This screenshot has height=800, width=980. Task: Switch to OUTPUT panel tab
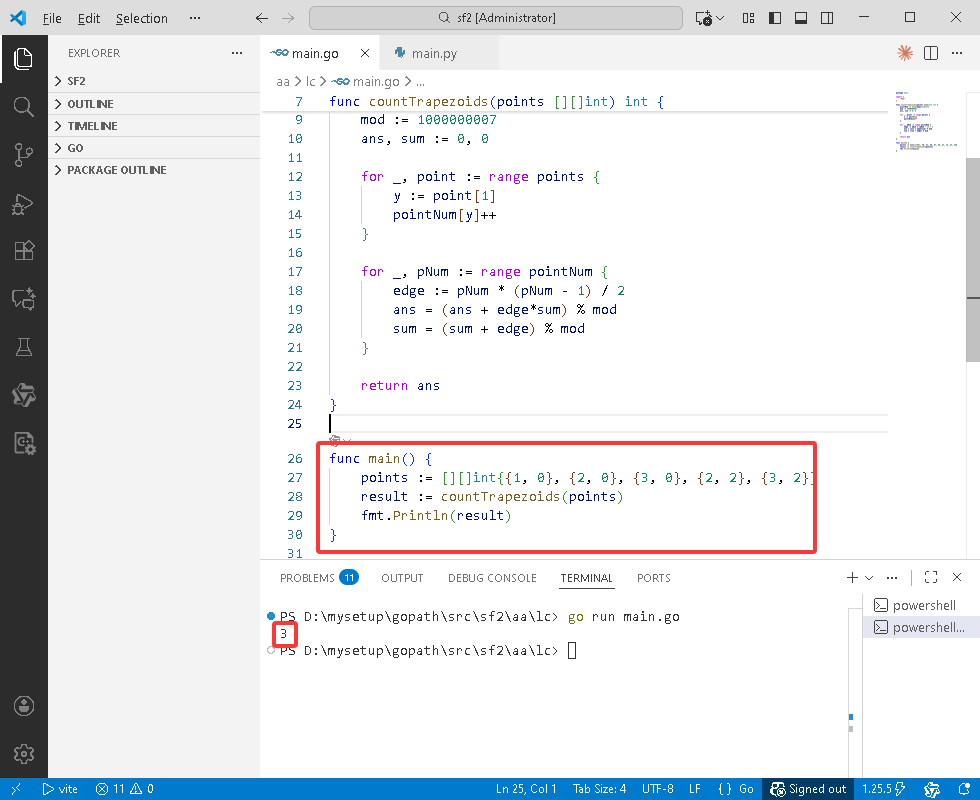coord(402,578)
